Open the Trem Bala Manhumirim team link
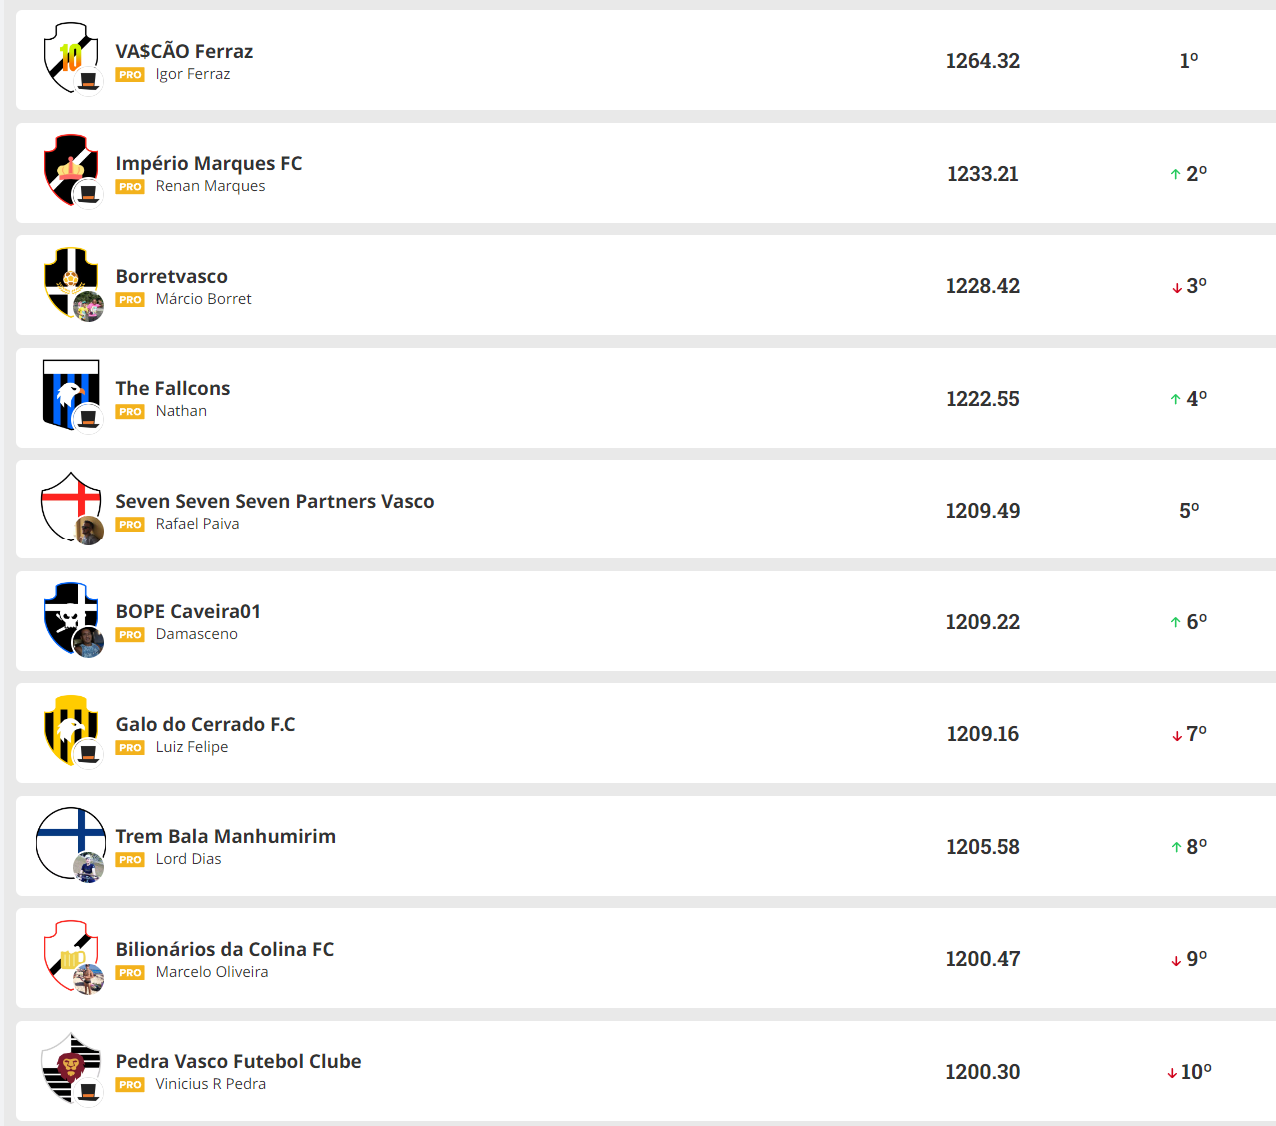This screenshot has height=1126, width=1276. [225, 836]
